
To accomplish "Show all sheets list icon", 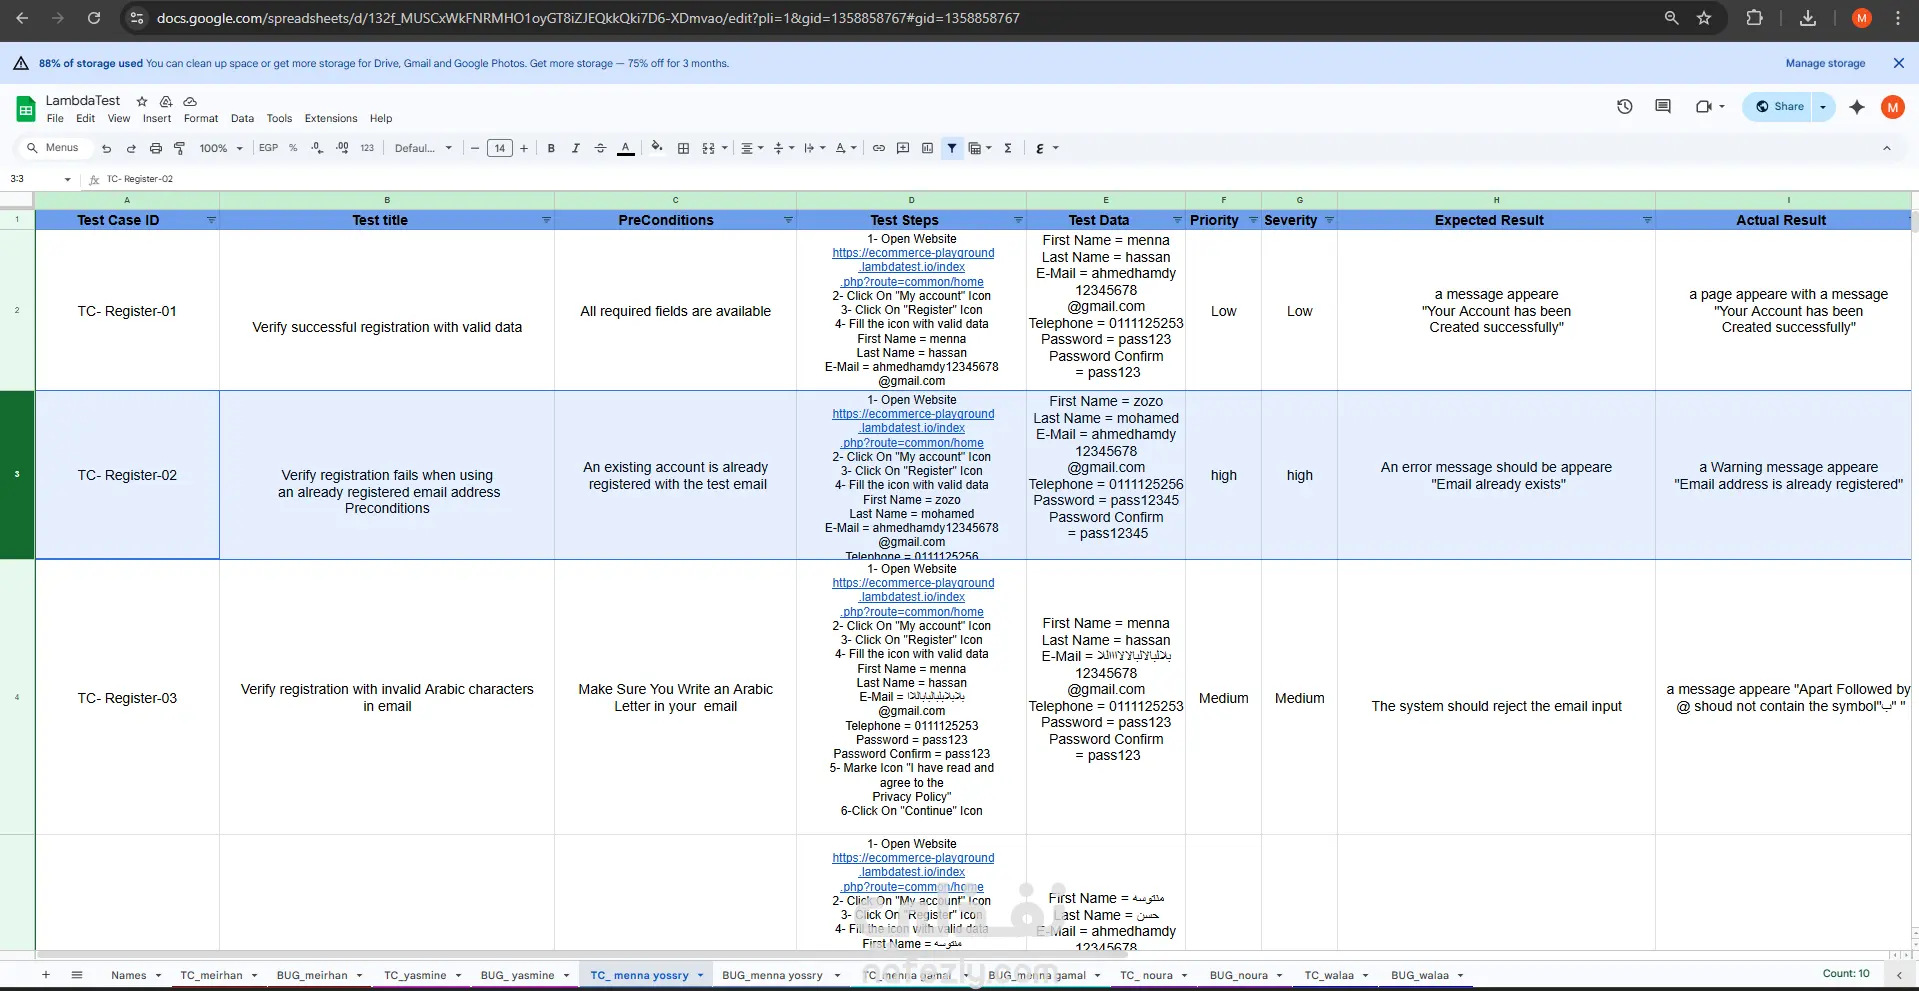I will pyautogui.click(x=77, y=975).
